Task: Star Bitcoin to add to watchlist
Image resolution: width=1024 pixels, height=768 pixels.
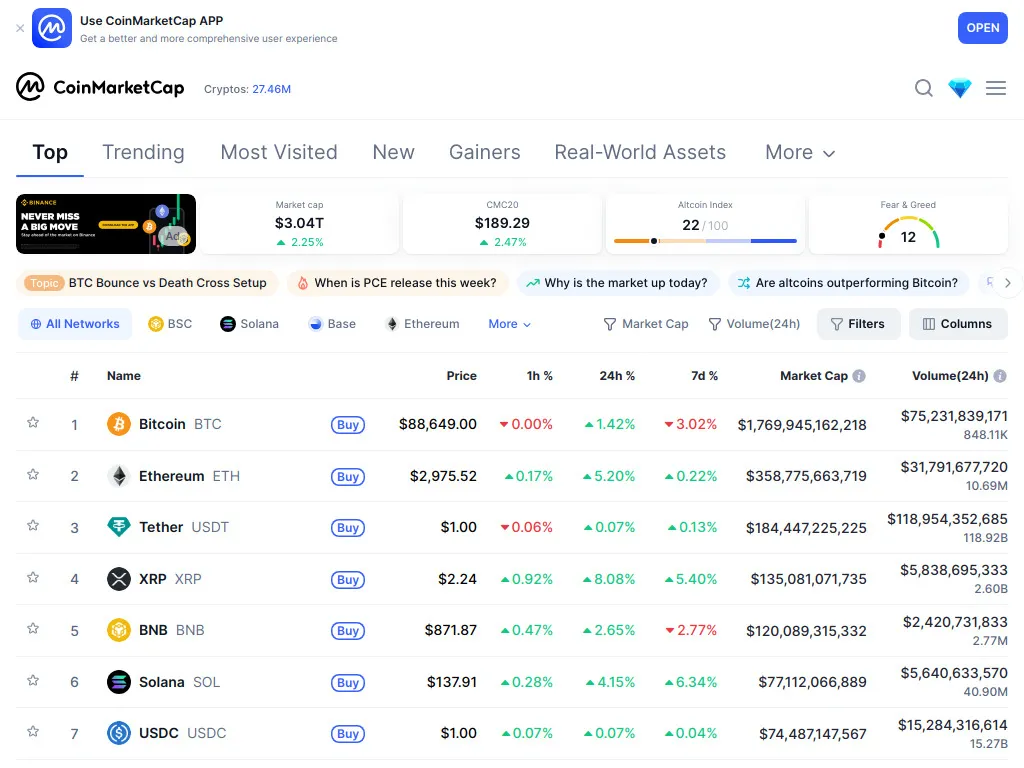Action: point(33,424)
